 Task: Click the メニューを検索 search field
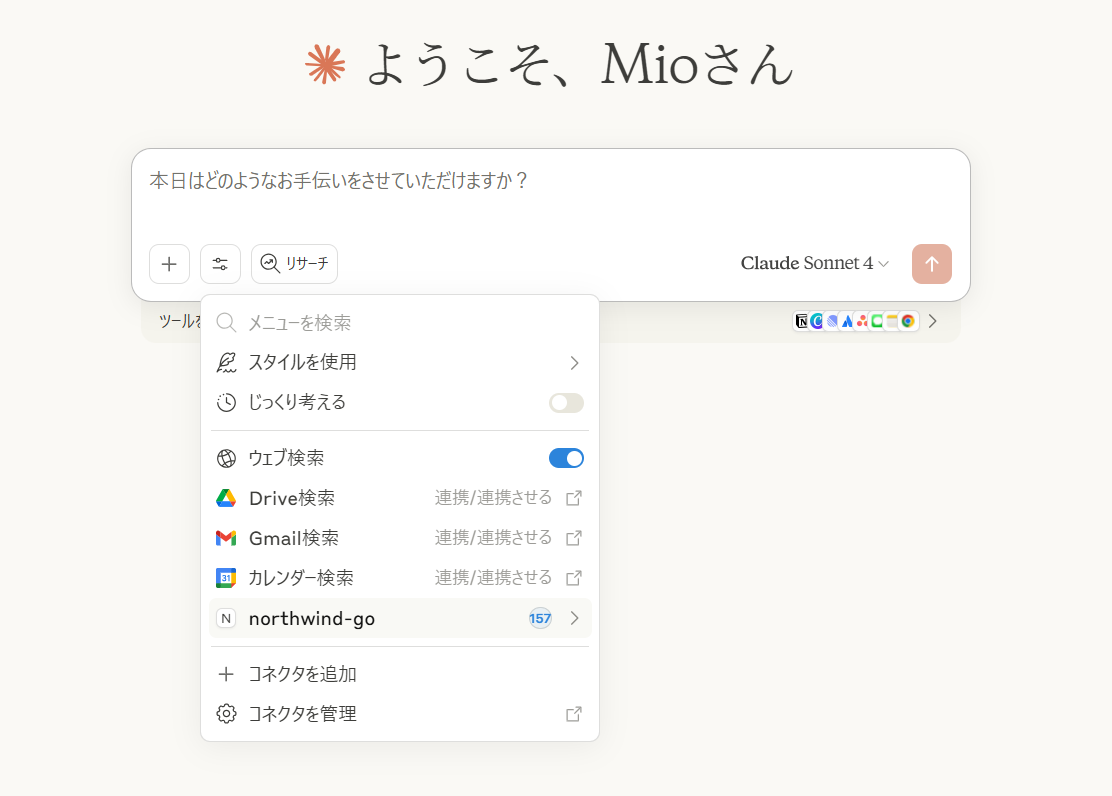pyautogui.click(x=400, y=323)
